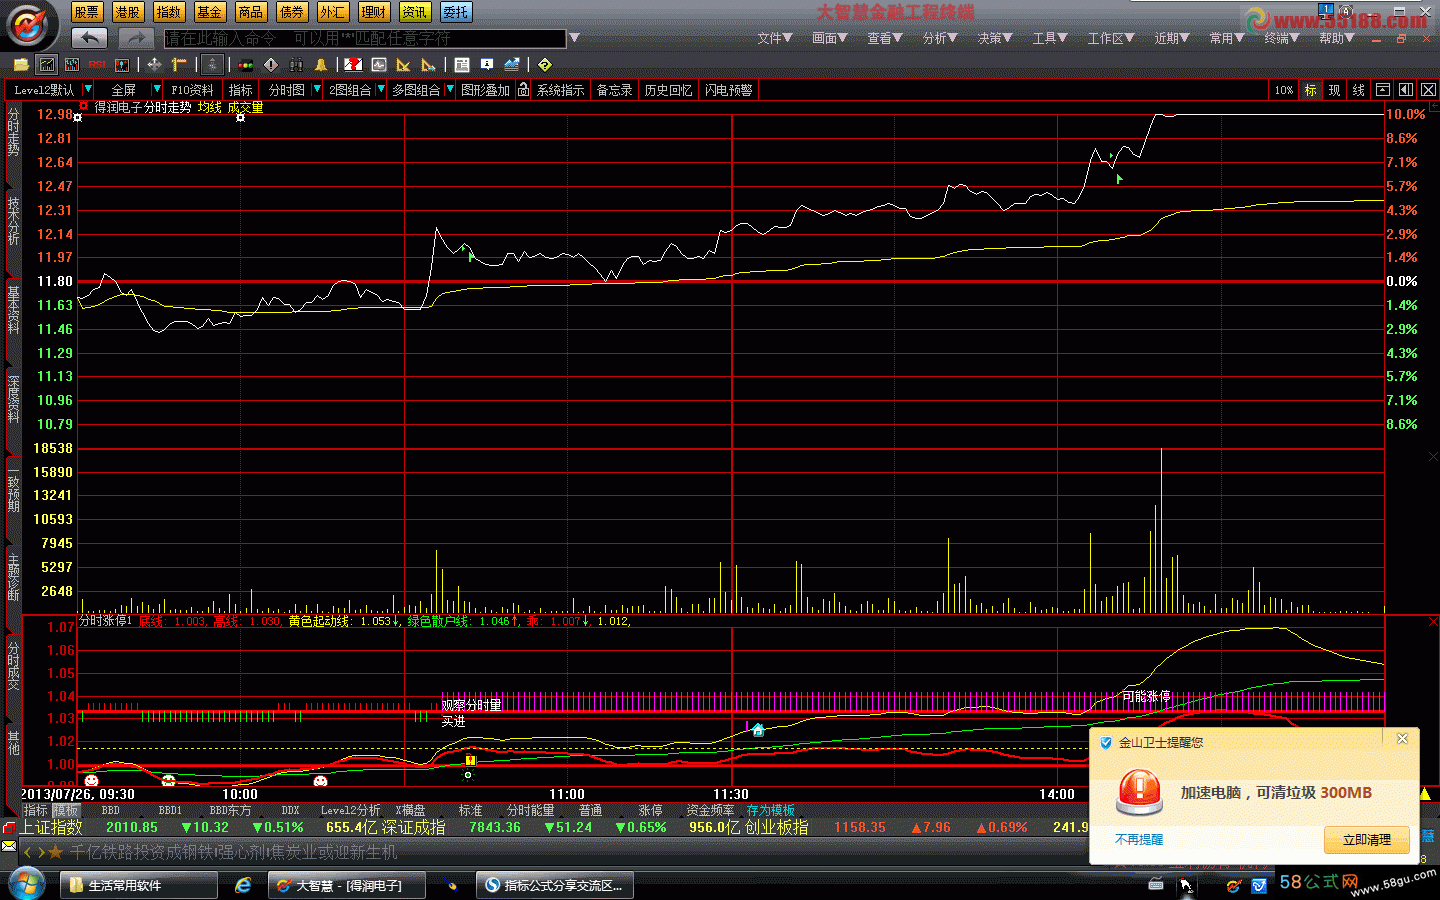Click the open folder toolbar icon
The image size is (1440, 900).
(x=21, y=65)
